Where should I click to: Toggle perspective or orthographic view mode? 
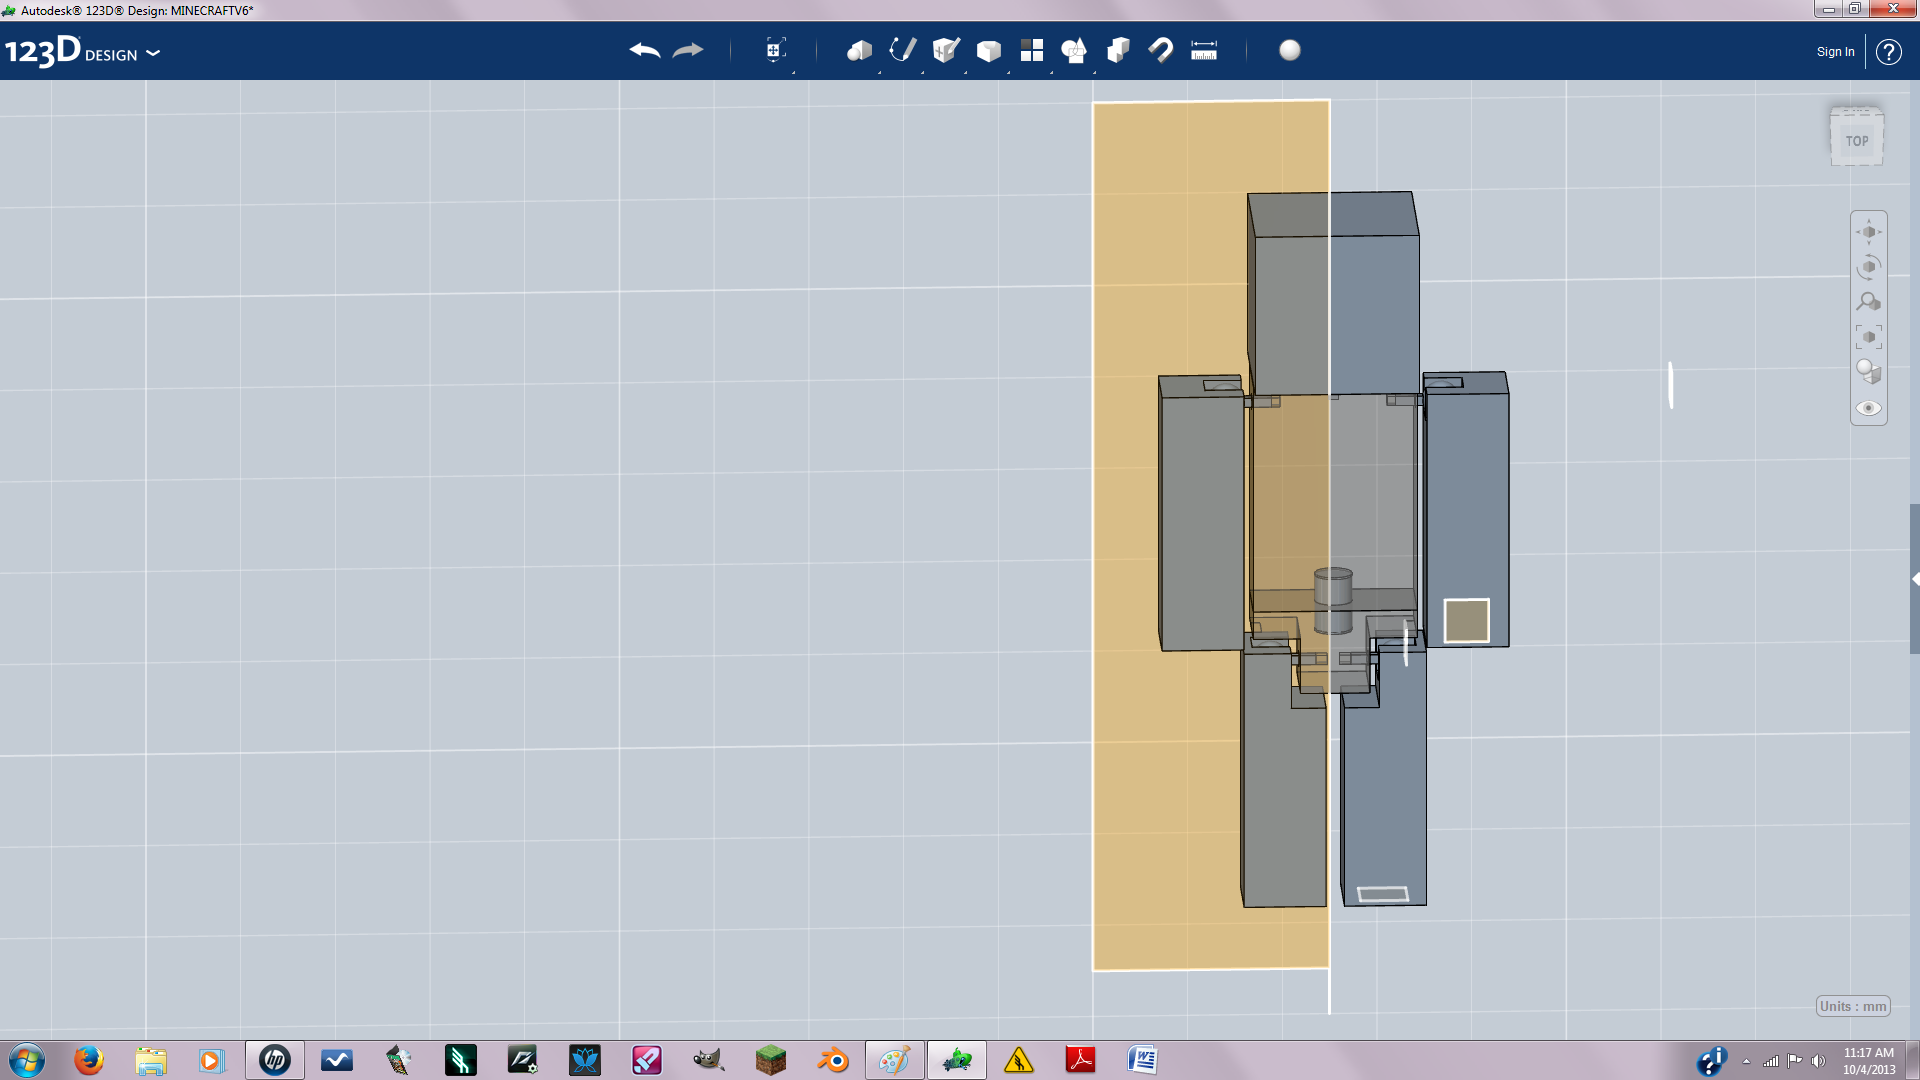[1869, 372]
